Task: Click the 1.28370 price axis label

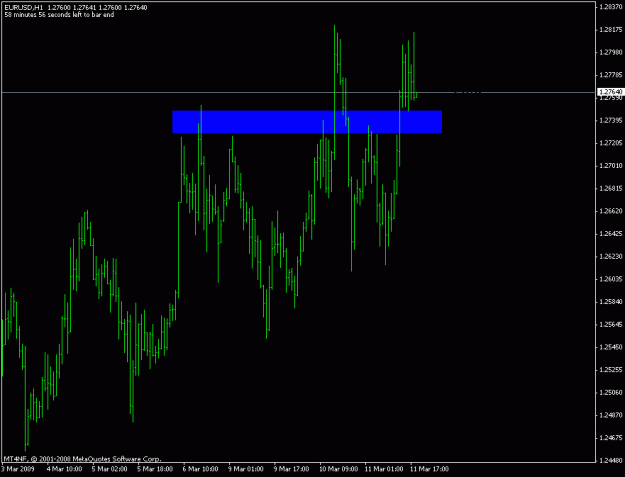Action: [611, 7]
